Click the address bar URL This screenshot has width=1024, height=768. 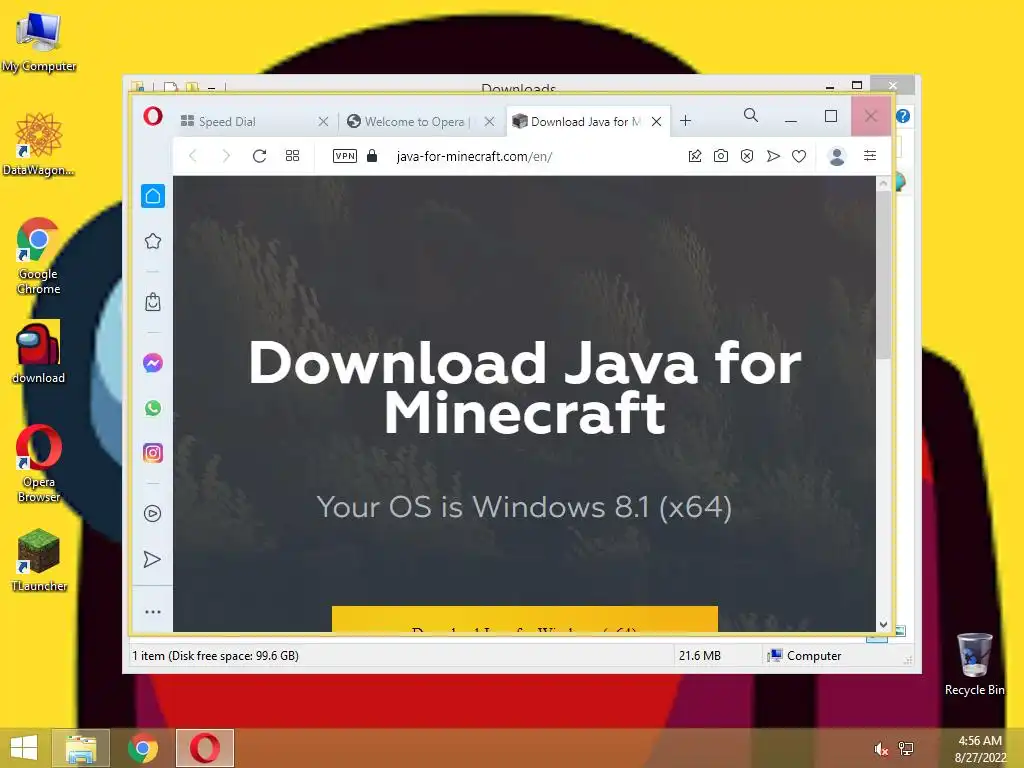[474, 157]
